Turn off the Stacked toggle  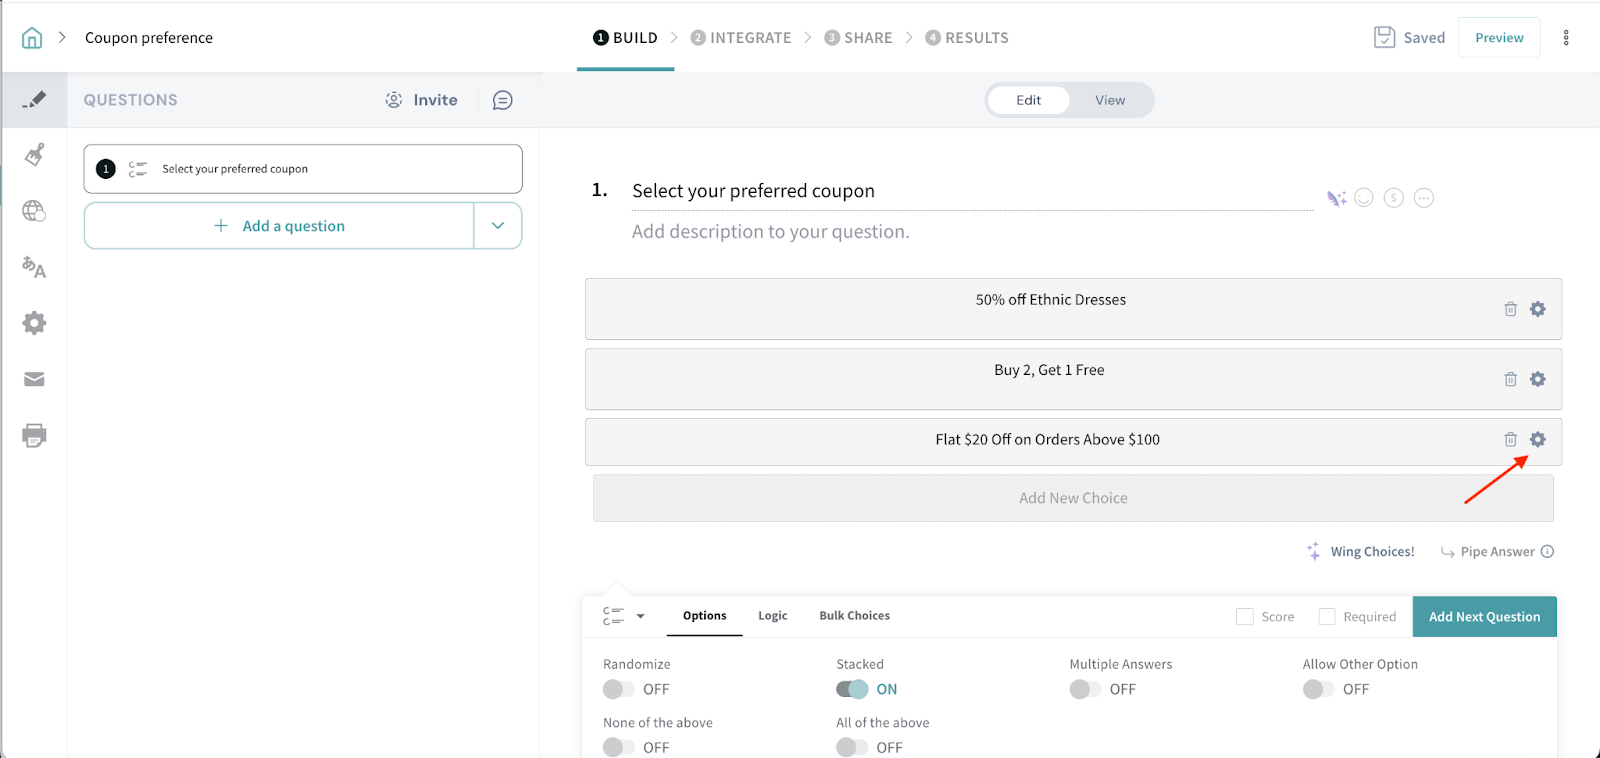point(852,689)
